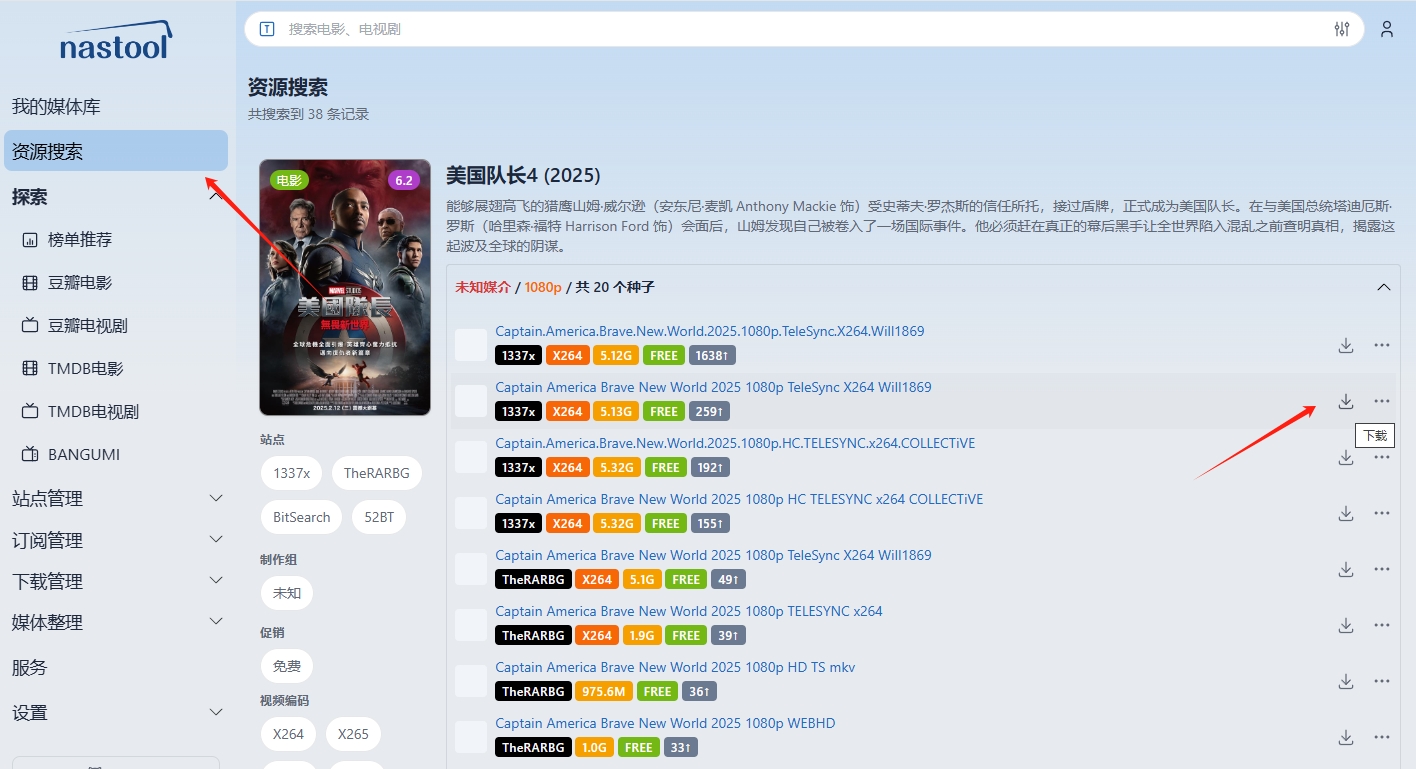Click the nastool logo
Image resolution: width=1416 pixels, height=769 pixels.
115,39
